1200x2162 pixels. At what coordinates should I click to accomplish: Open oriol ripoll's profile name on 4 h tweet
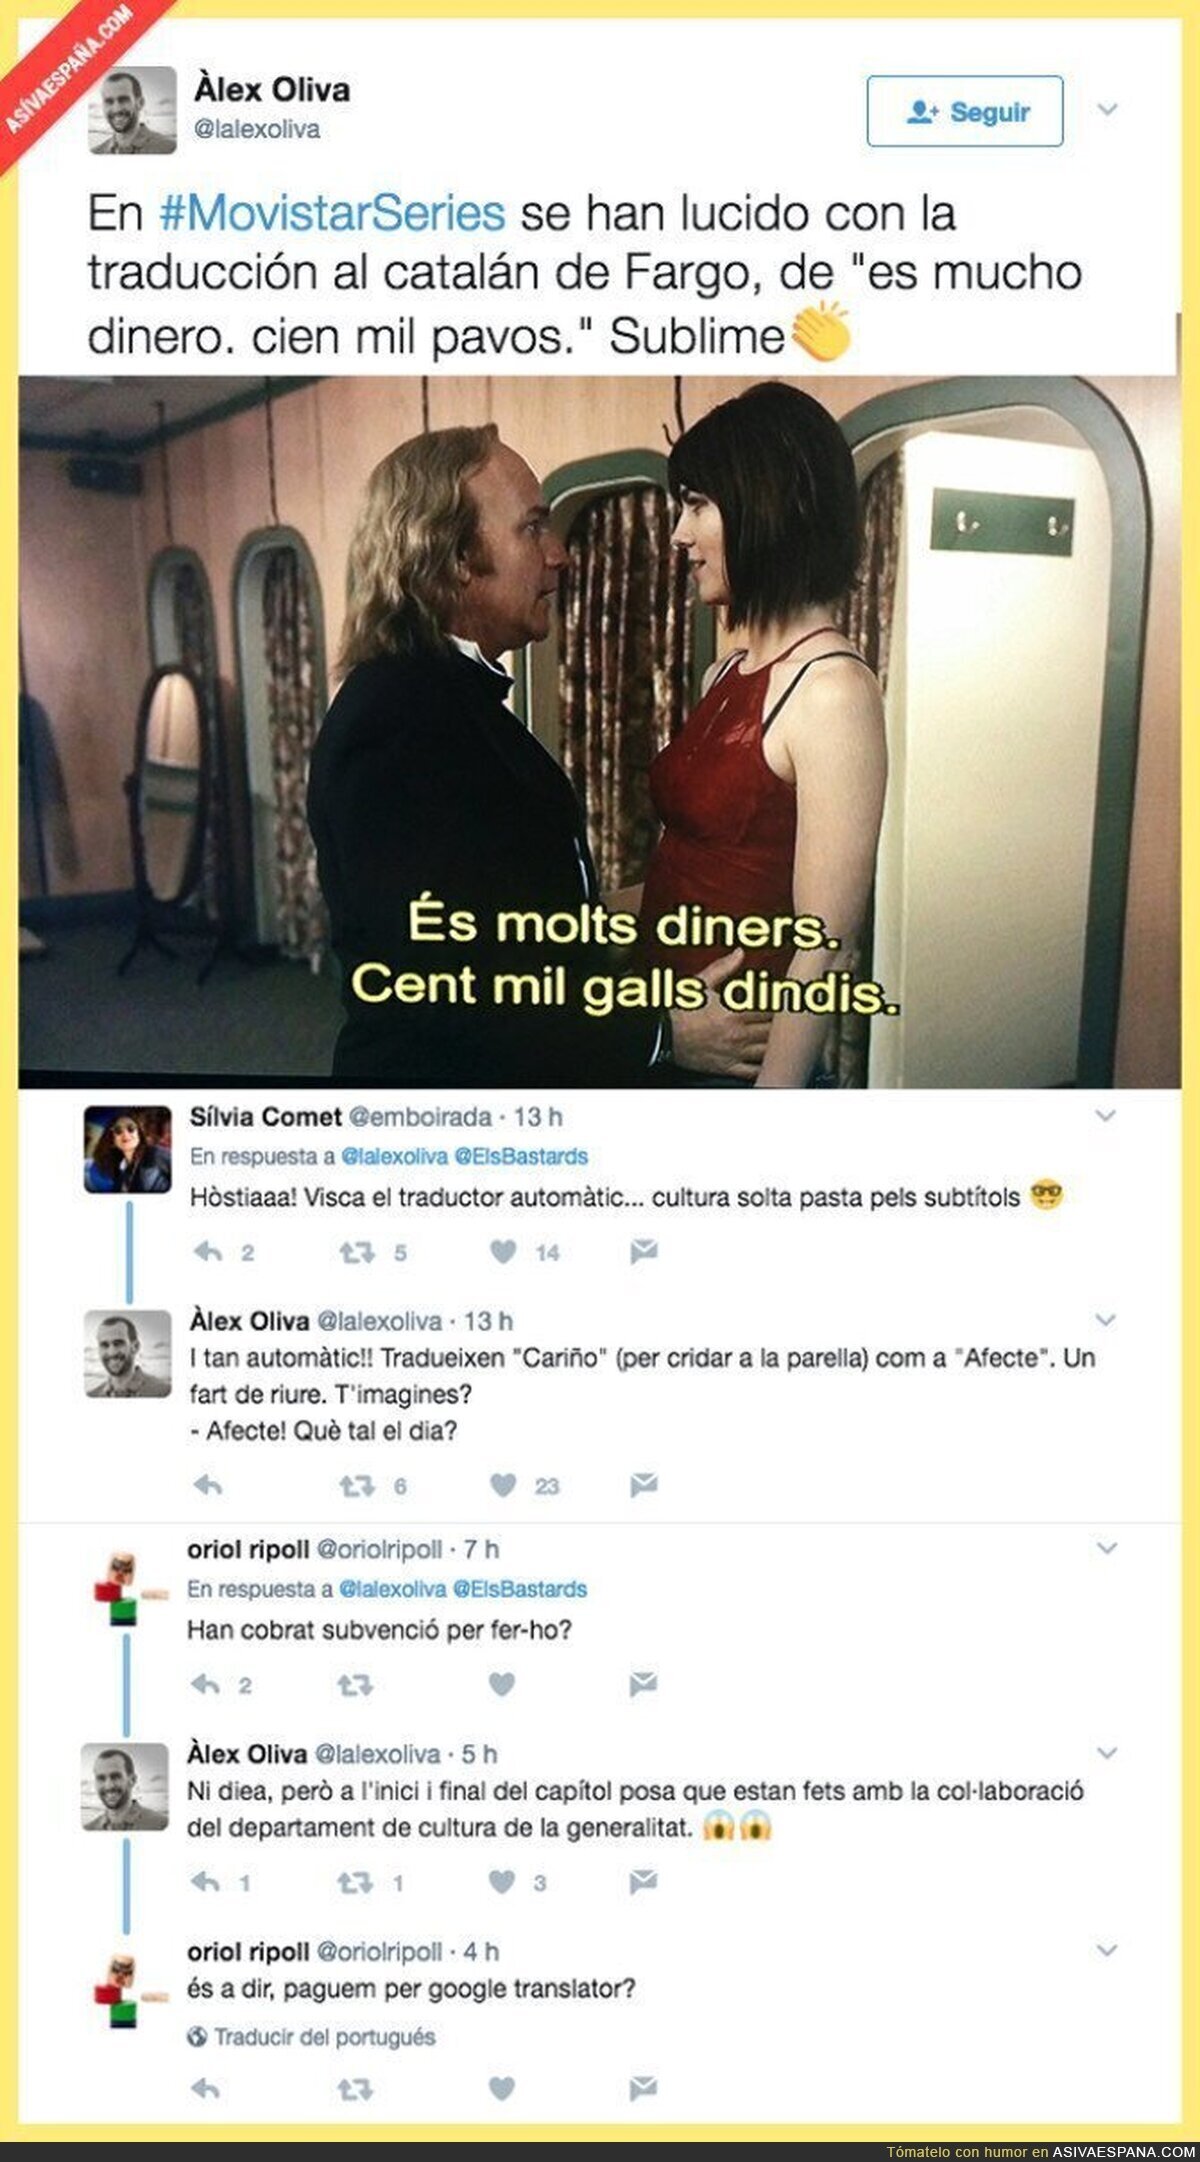pyautogui.click(x=248, y=1951)
